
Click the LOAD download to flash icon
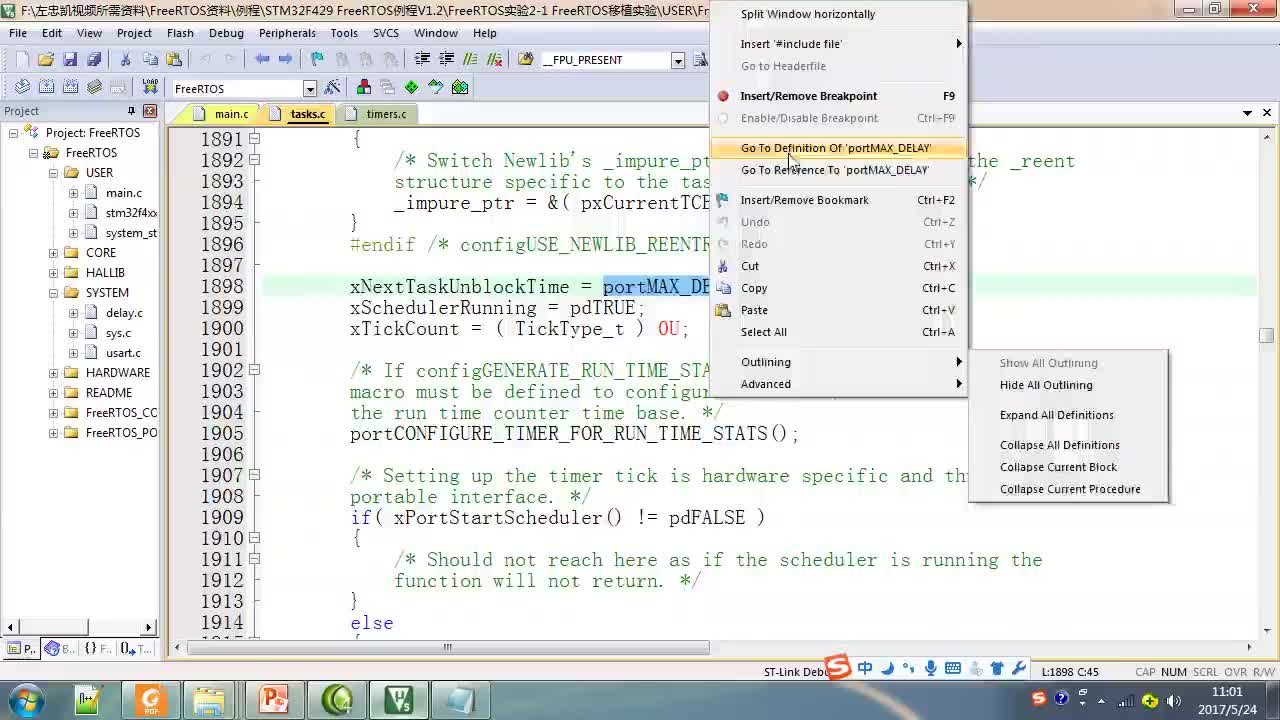(x=150, y=87)
